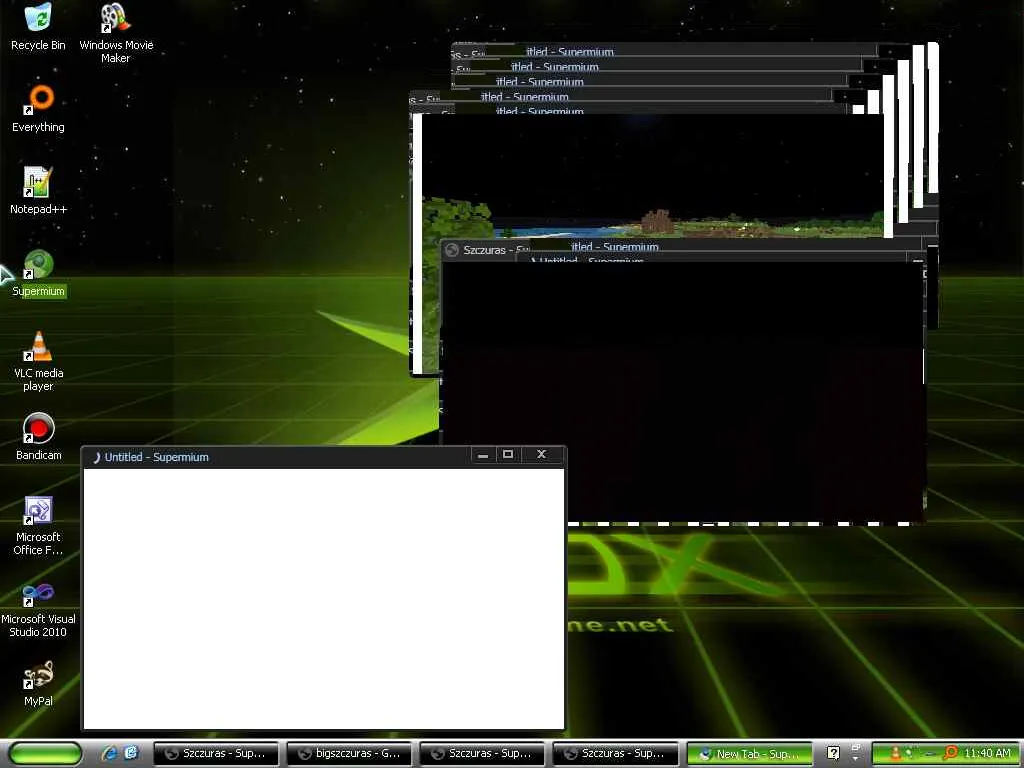
Task: Click the language bar restore icon
Action: (856, 747)
